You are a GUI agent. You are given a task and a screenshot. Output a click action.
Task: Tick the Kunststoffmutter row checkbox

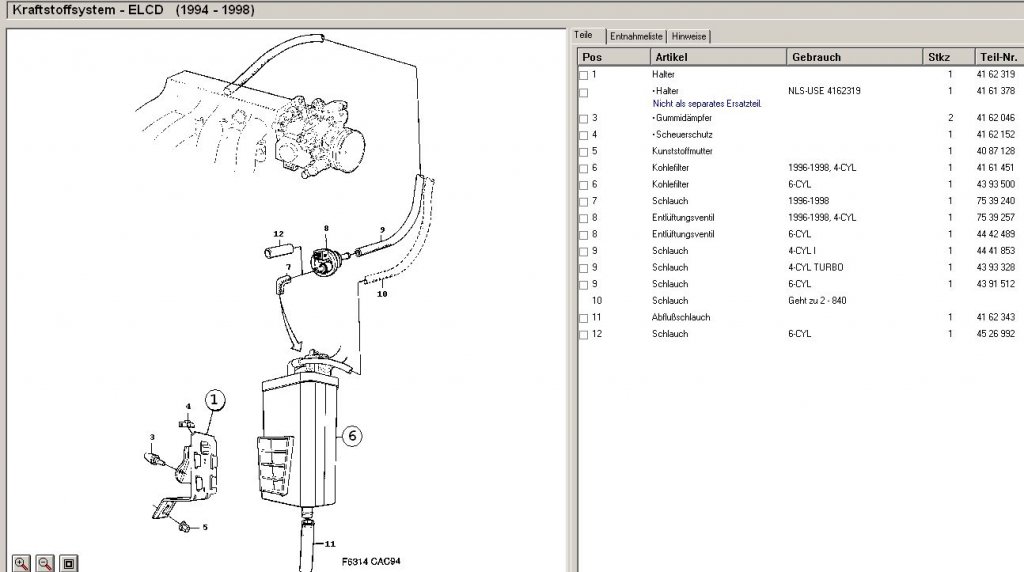tap(584, 152)
